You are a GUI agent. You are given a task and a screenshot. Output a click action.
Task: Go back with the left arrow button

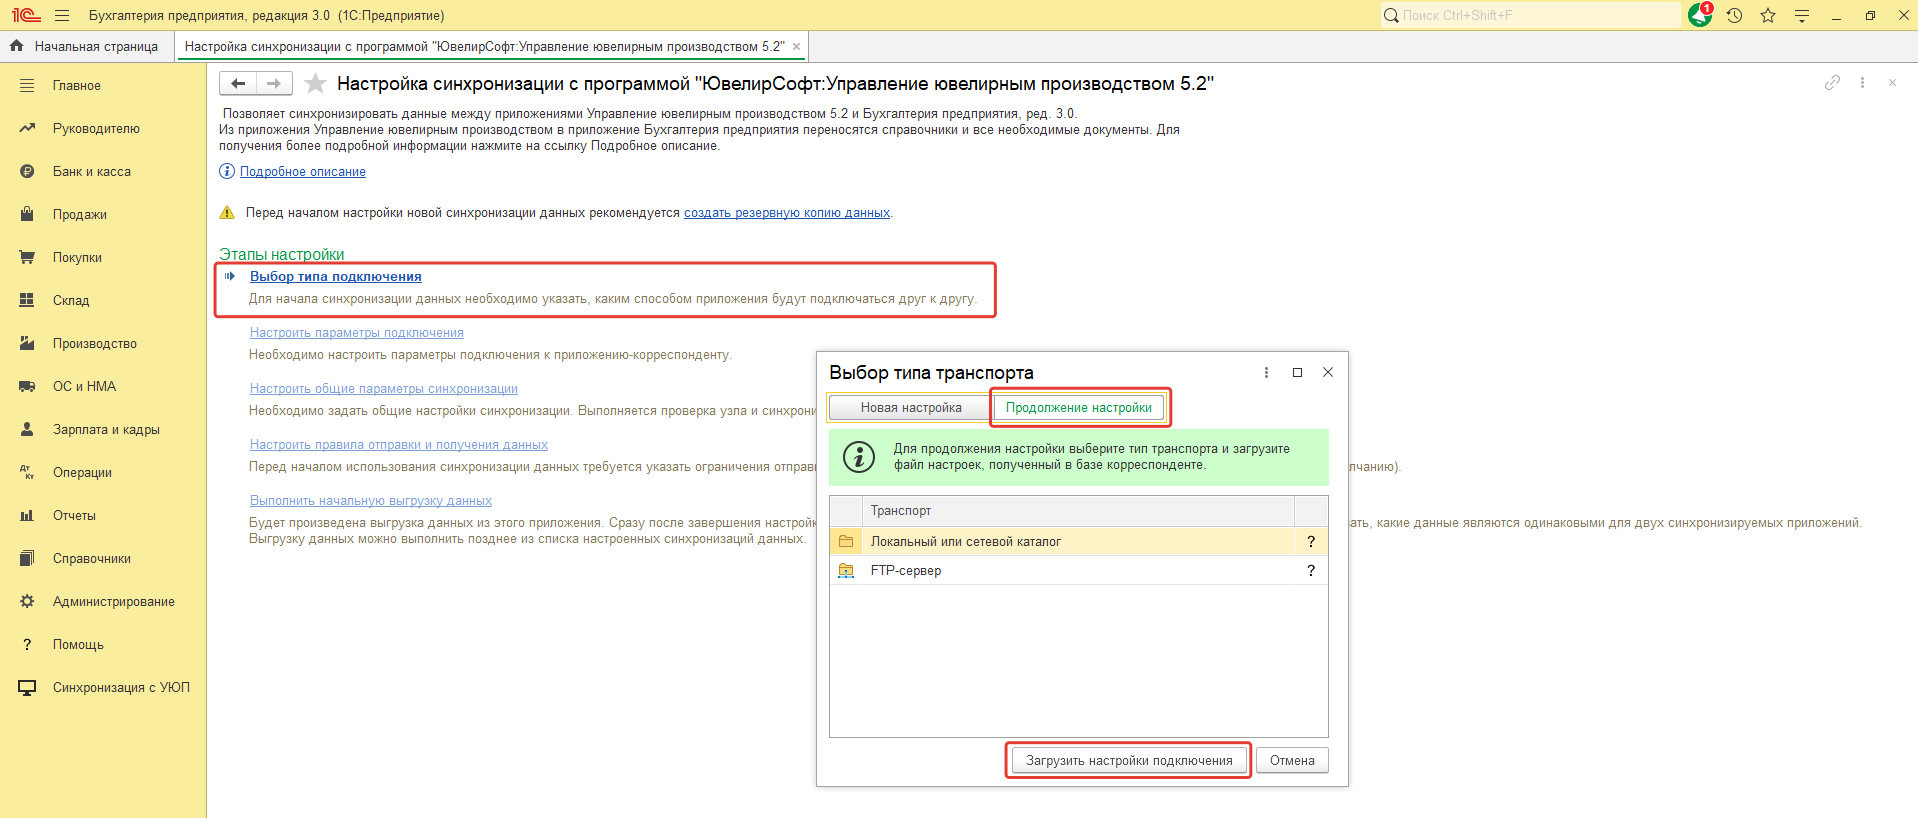coord(238,83)
